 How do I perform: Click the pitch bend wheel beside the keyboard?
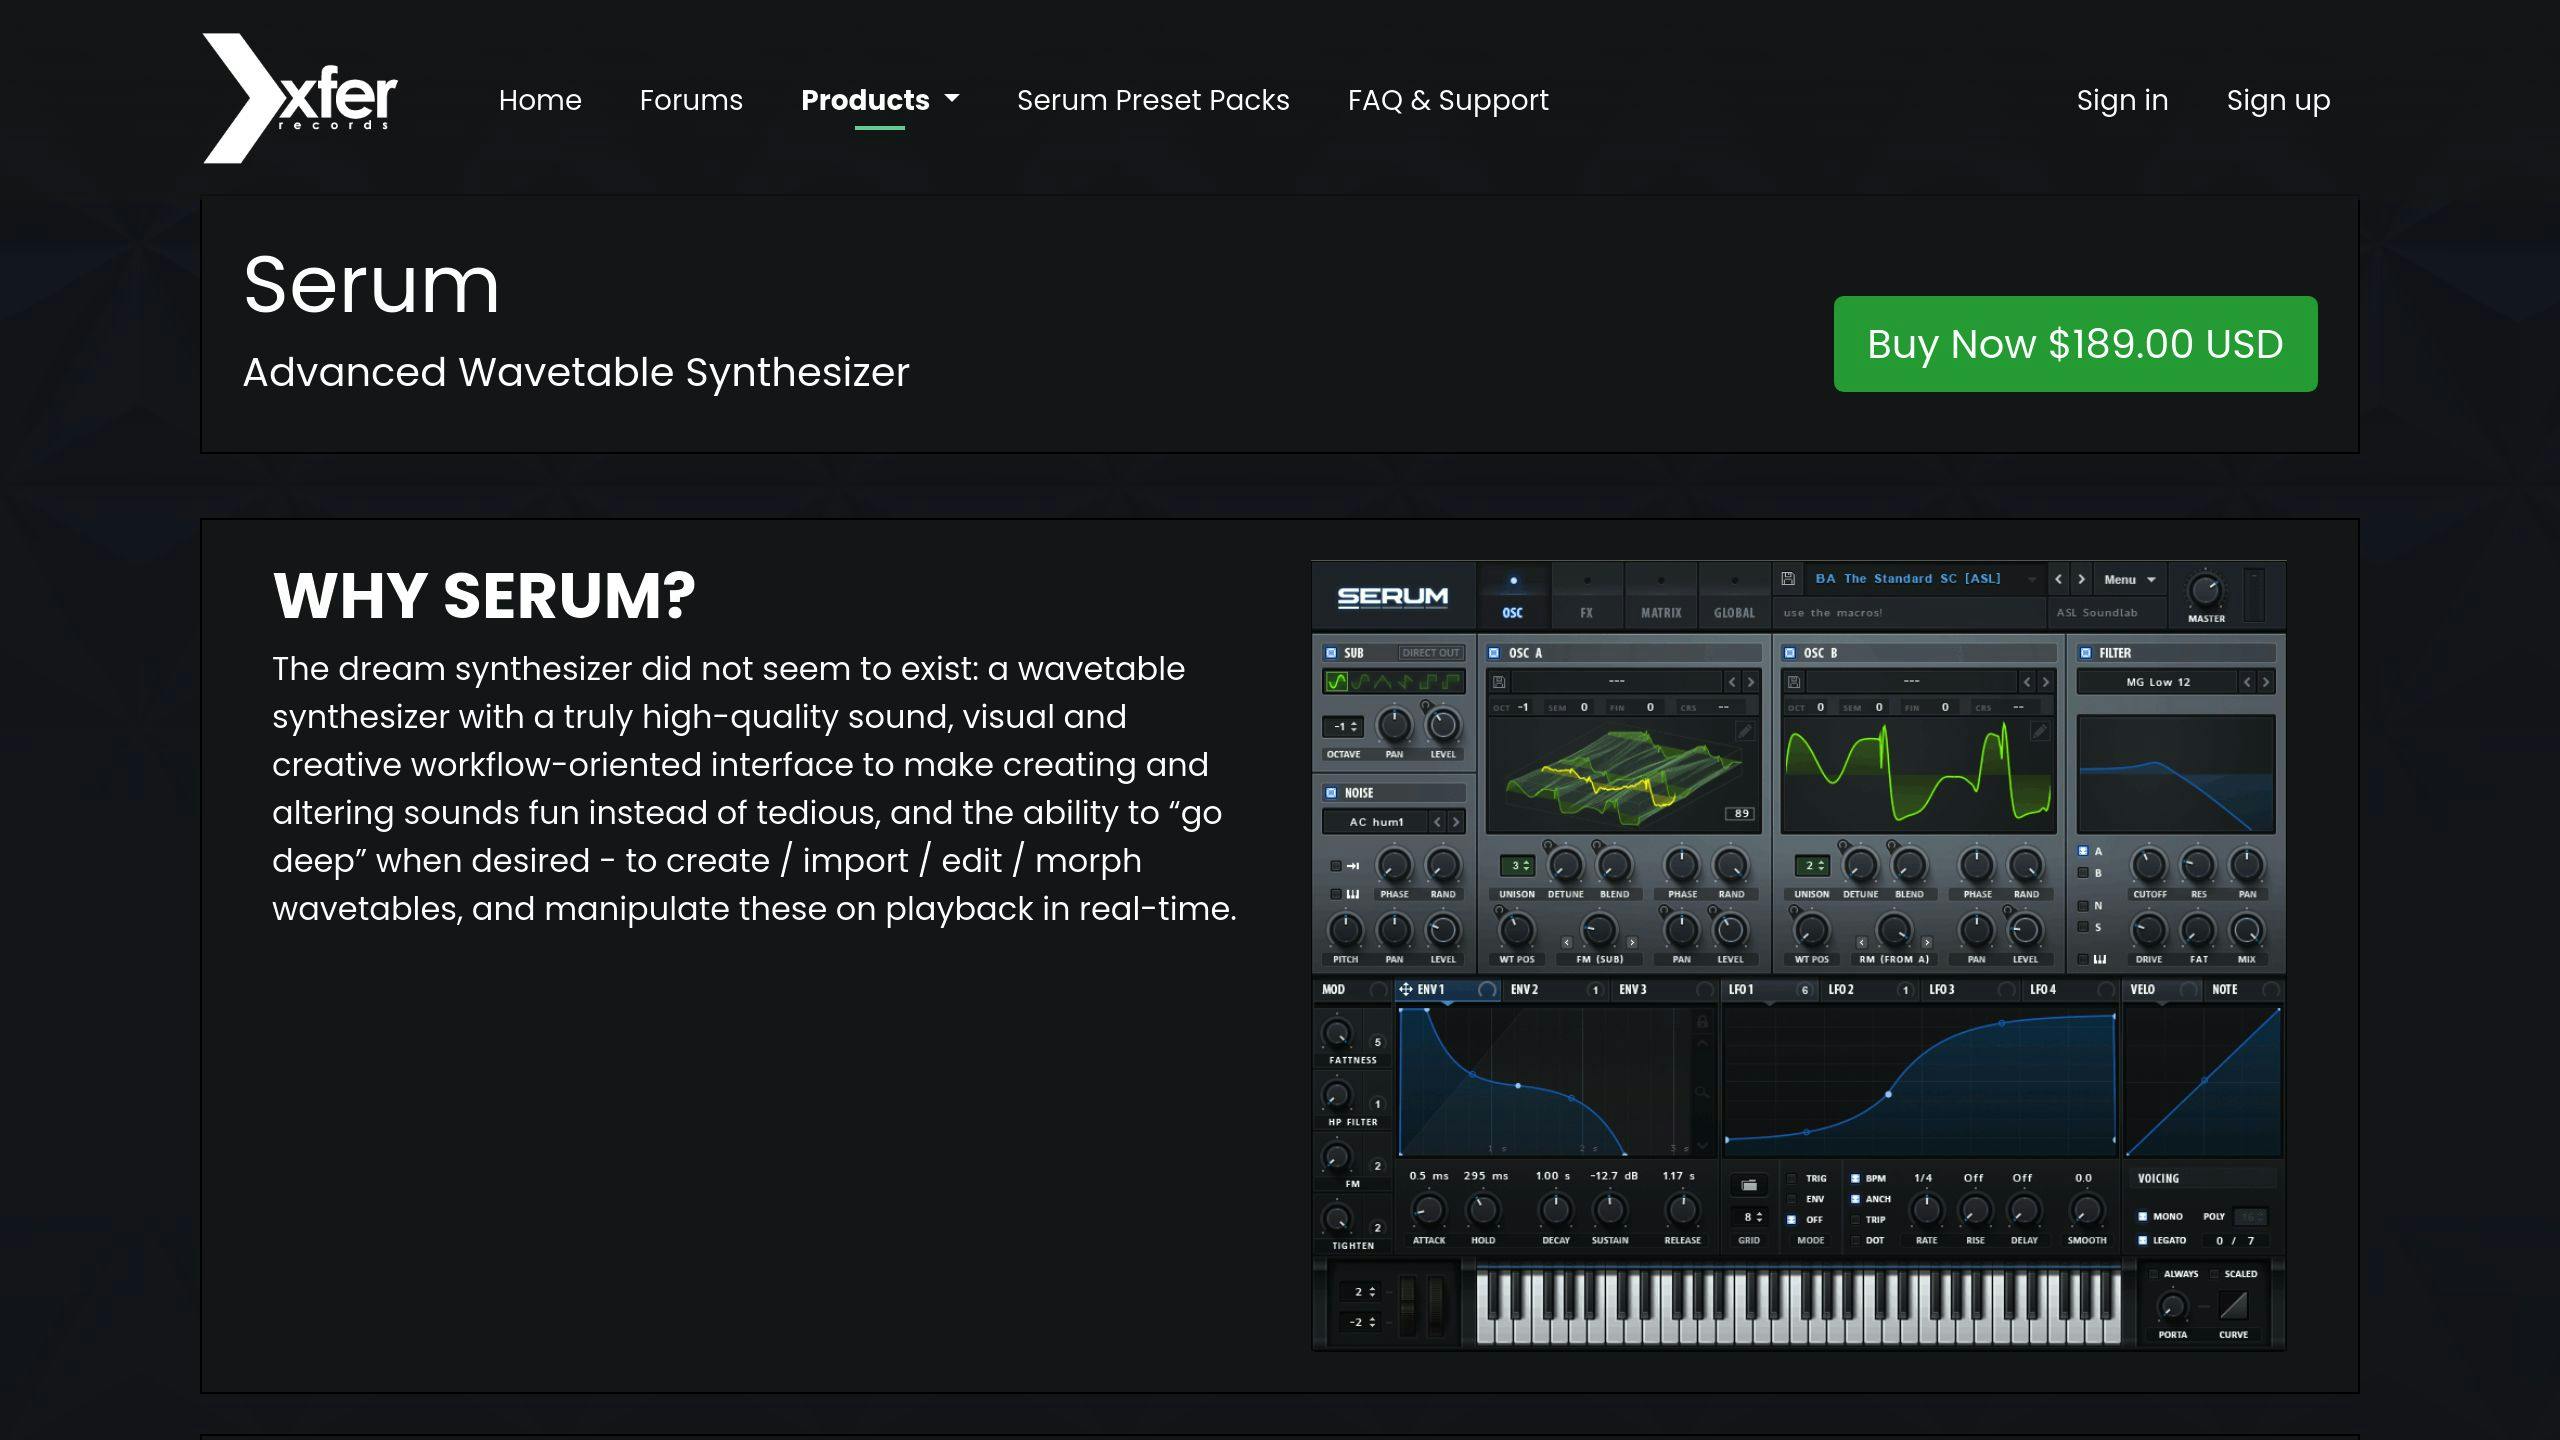[1408, 1306]
